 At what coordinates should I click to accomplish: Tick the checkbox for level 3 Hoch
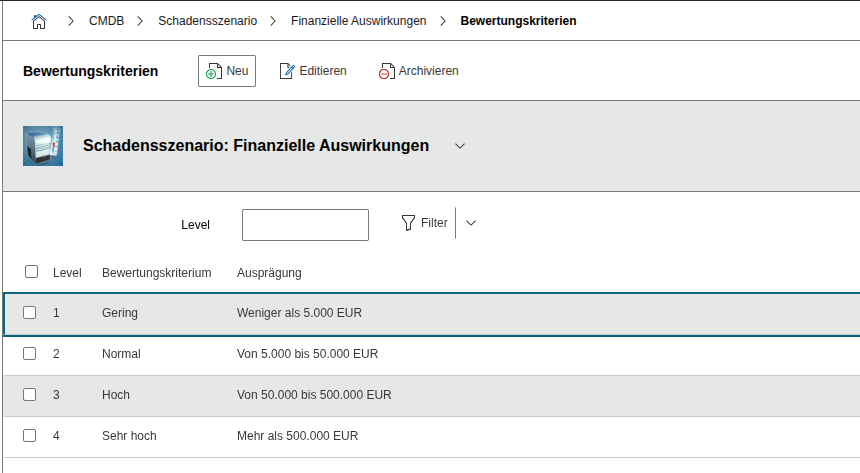30,395
